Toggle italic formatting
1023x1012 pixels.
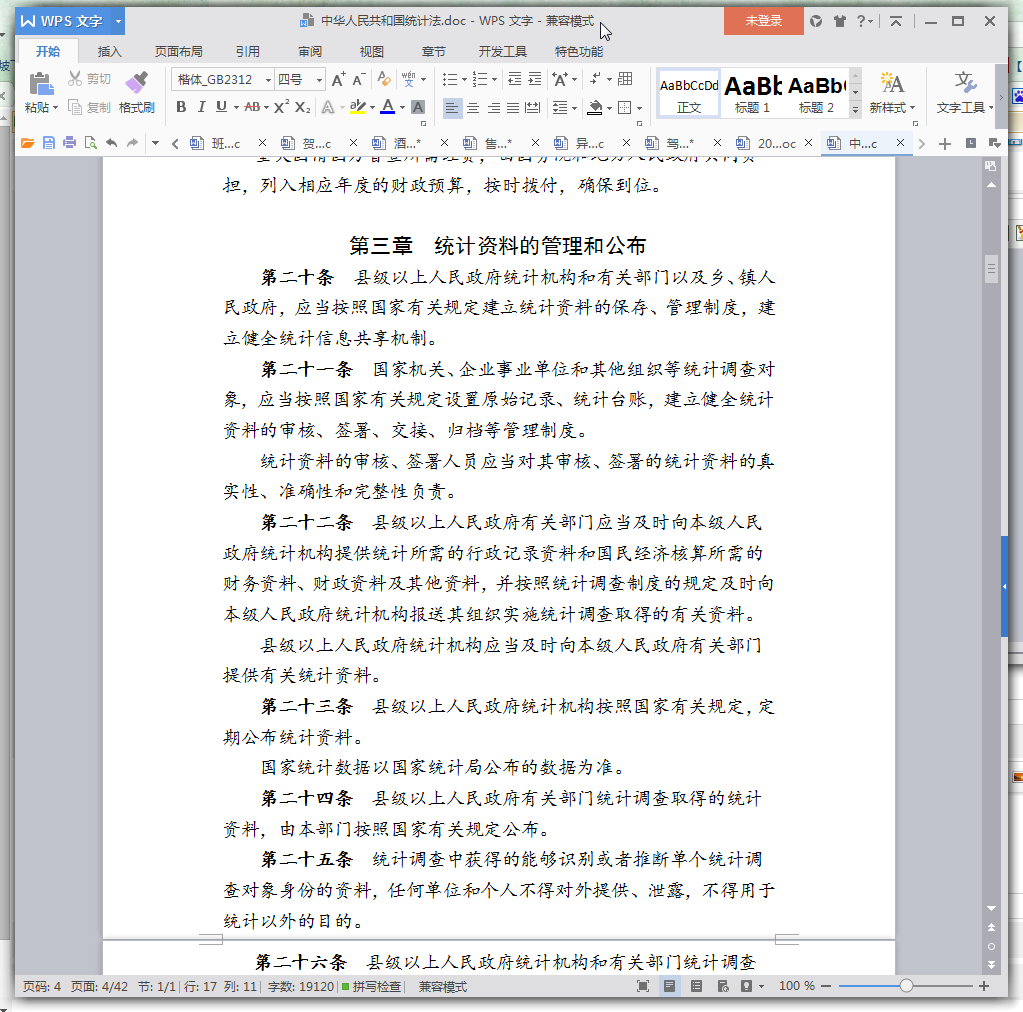click(201, 107)
